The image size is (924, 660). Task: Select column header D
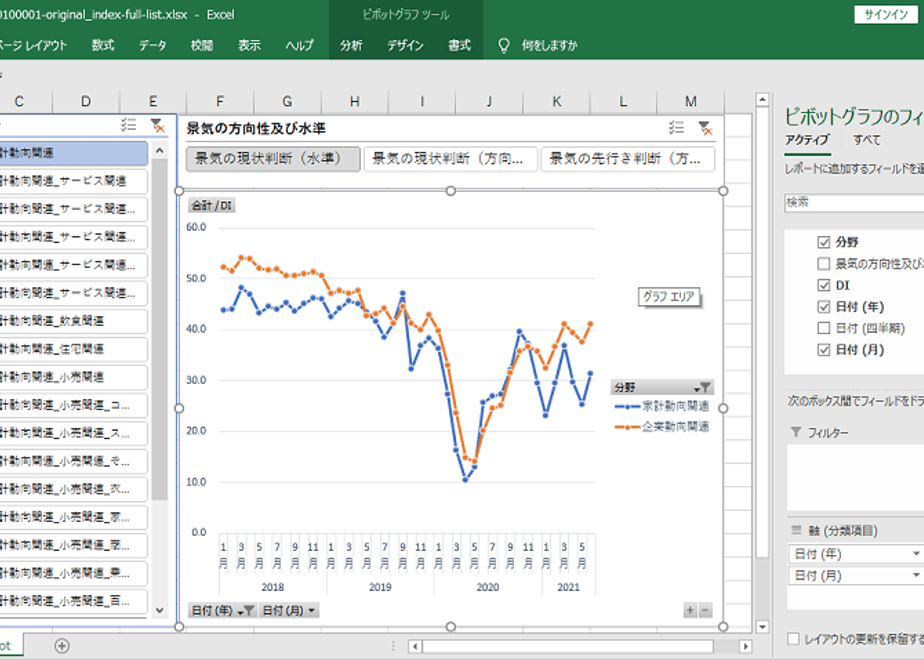86,101
